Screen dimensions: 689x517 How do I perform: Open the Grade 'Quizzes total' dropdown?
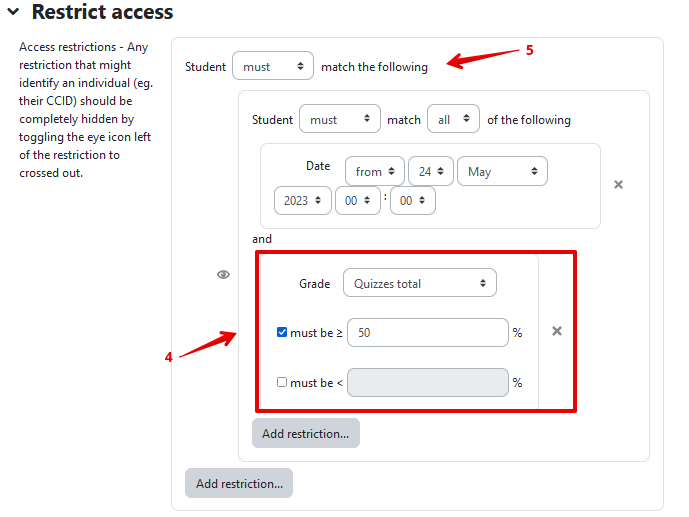419,284
